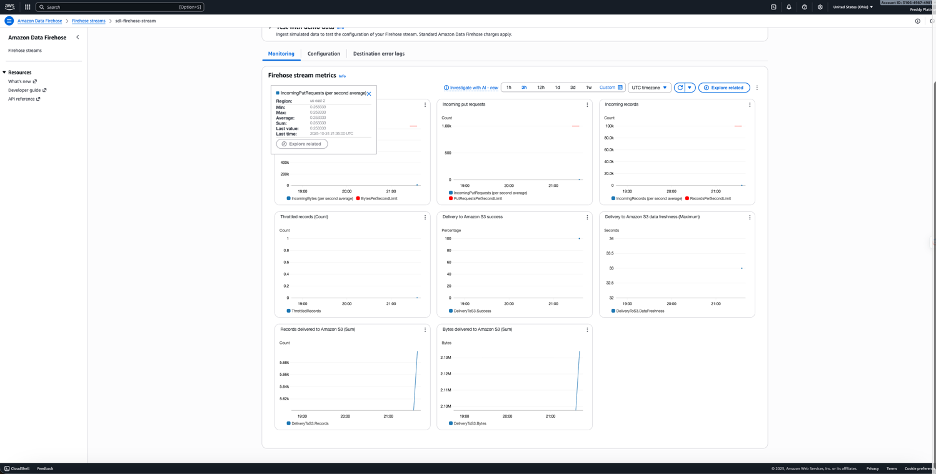The width and height of the screenshot is (936, 474).
Task: Open the support help icon
Action: pyautogui.click(x=805, y=7)
